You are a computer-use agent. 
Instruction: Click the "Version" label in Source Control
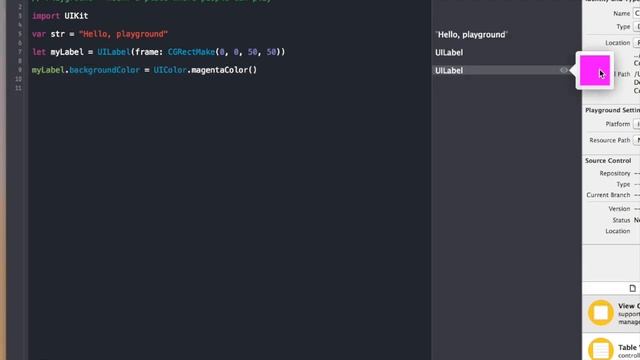[619, 209]
